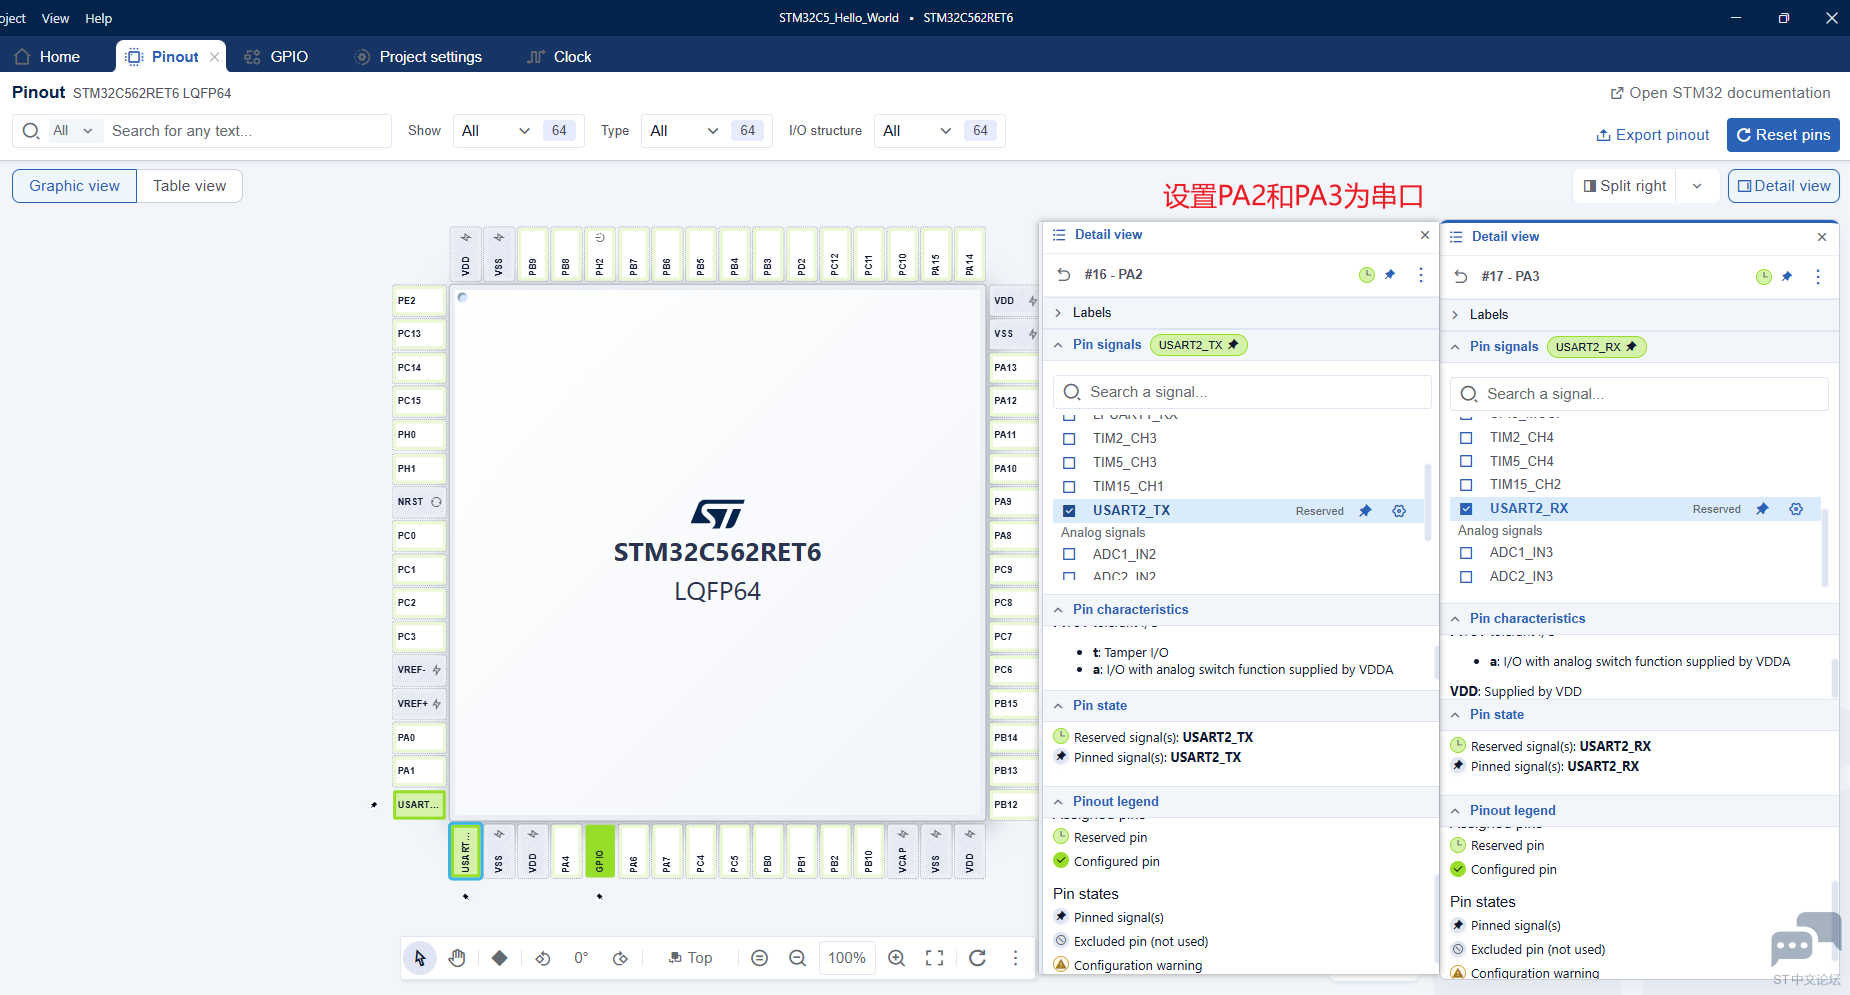This screenshot has width=1850, height=995.
Task: Click the undo arrow beside #16 - PA2
Action: coord(1063,274)
